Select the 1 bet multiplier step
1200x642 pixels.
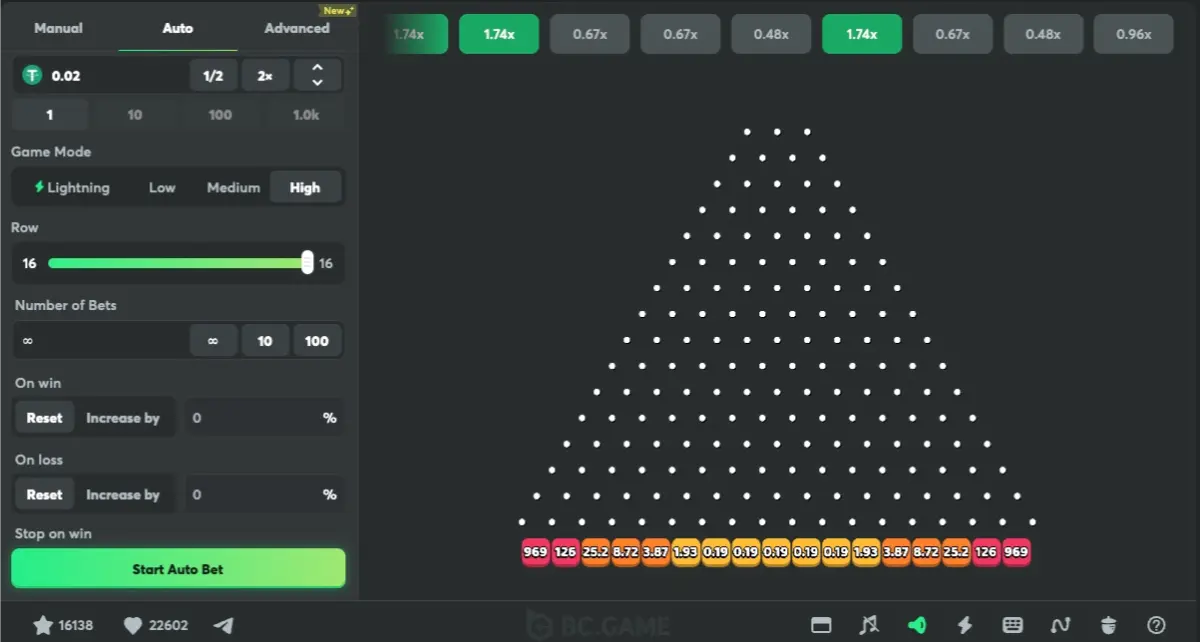(x=50, y=115)
